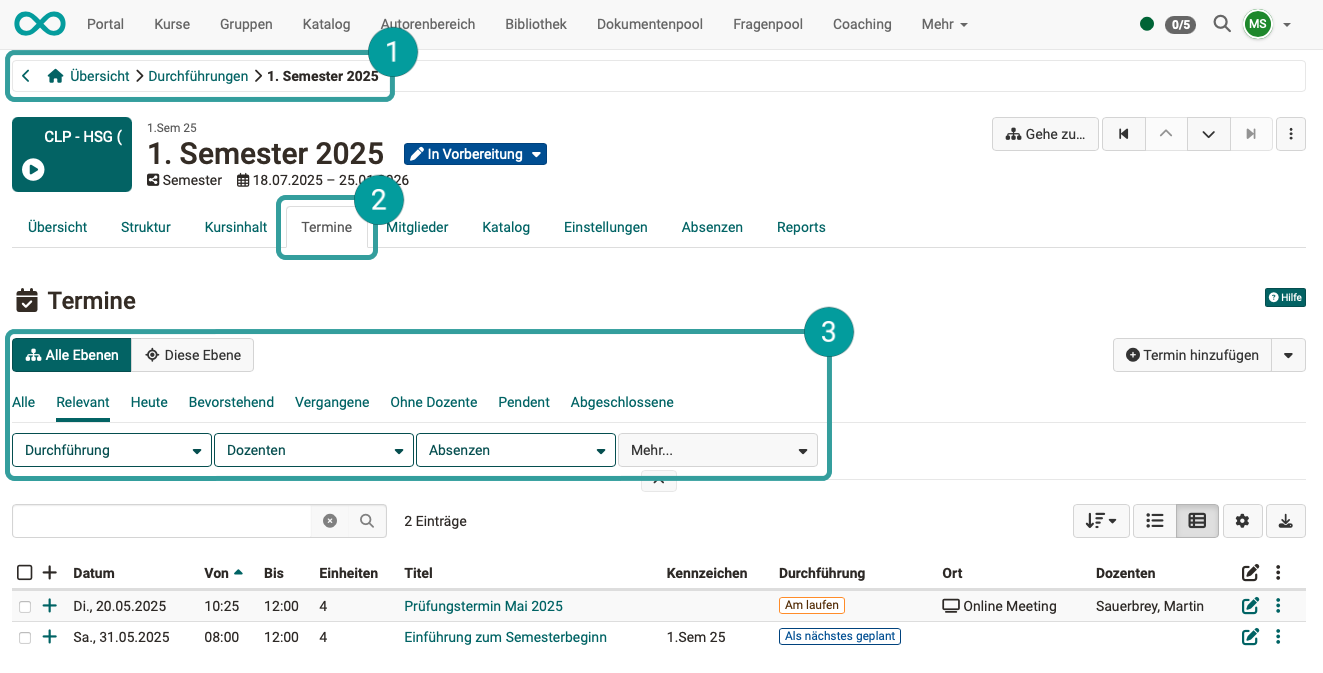
Task: Select the Diese Ebene scope toggle
Action: [x=192, y=354]
